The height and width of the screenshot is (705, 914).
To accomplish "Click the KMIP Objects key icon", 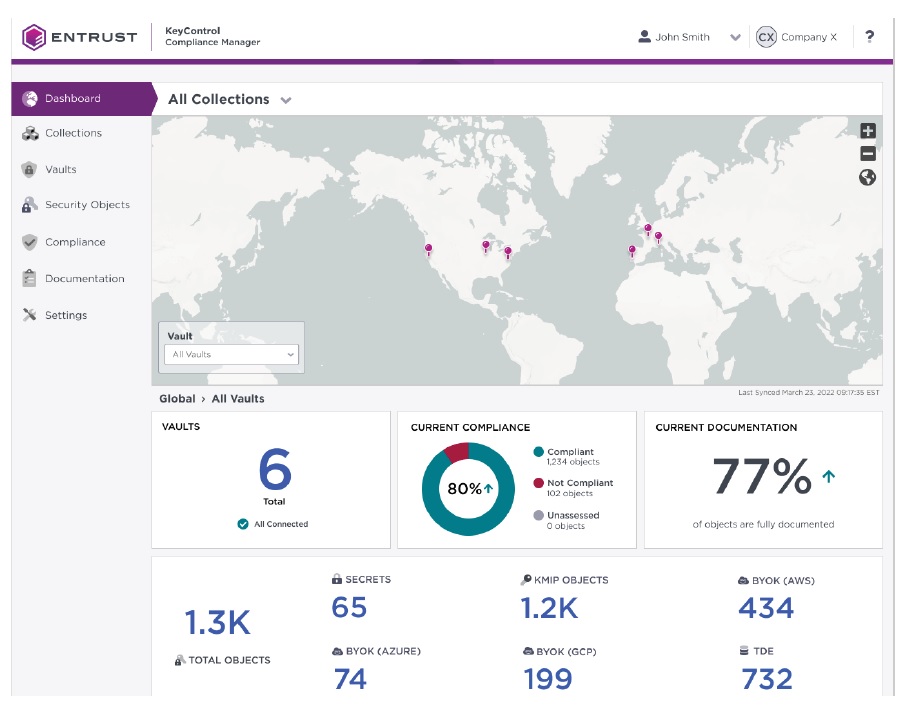I will pos(526,580).
